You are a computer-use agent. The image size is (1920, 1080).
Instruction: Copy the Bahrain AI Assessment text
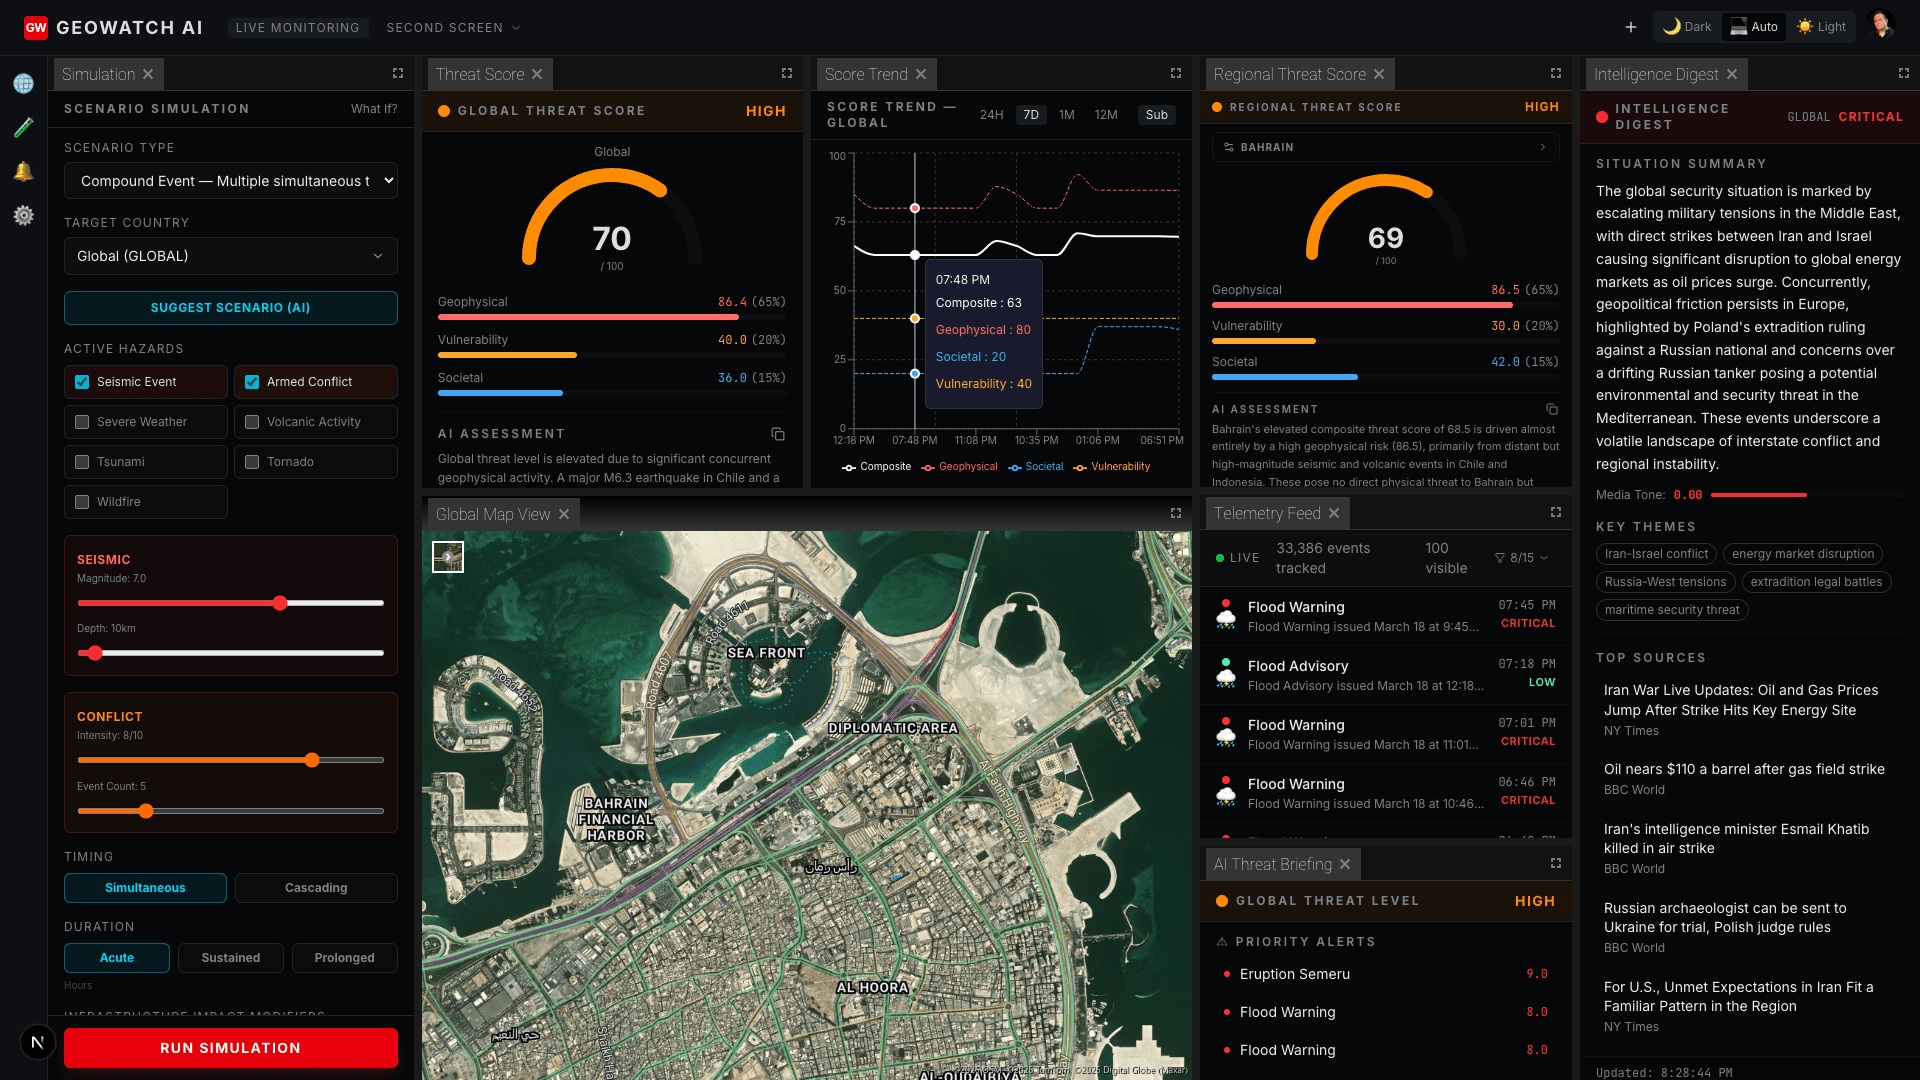[x=1552, y=409]
